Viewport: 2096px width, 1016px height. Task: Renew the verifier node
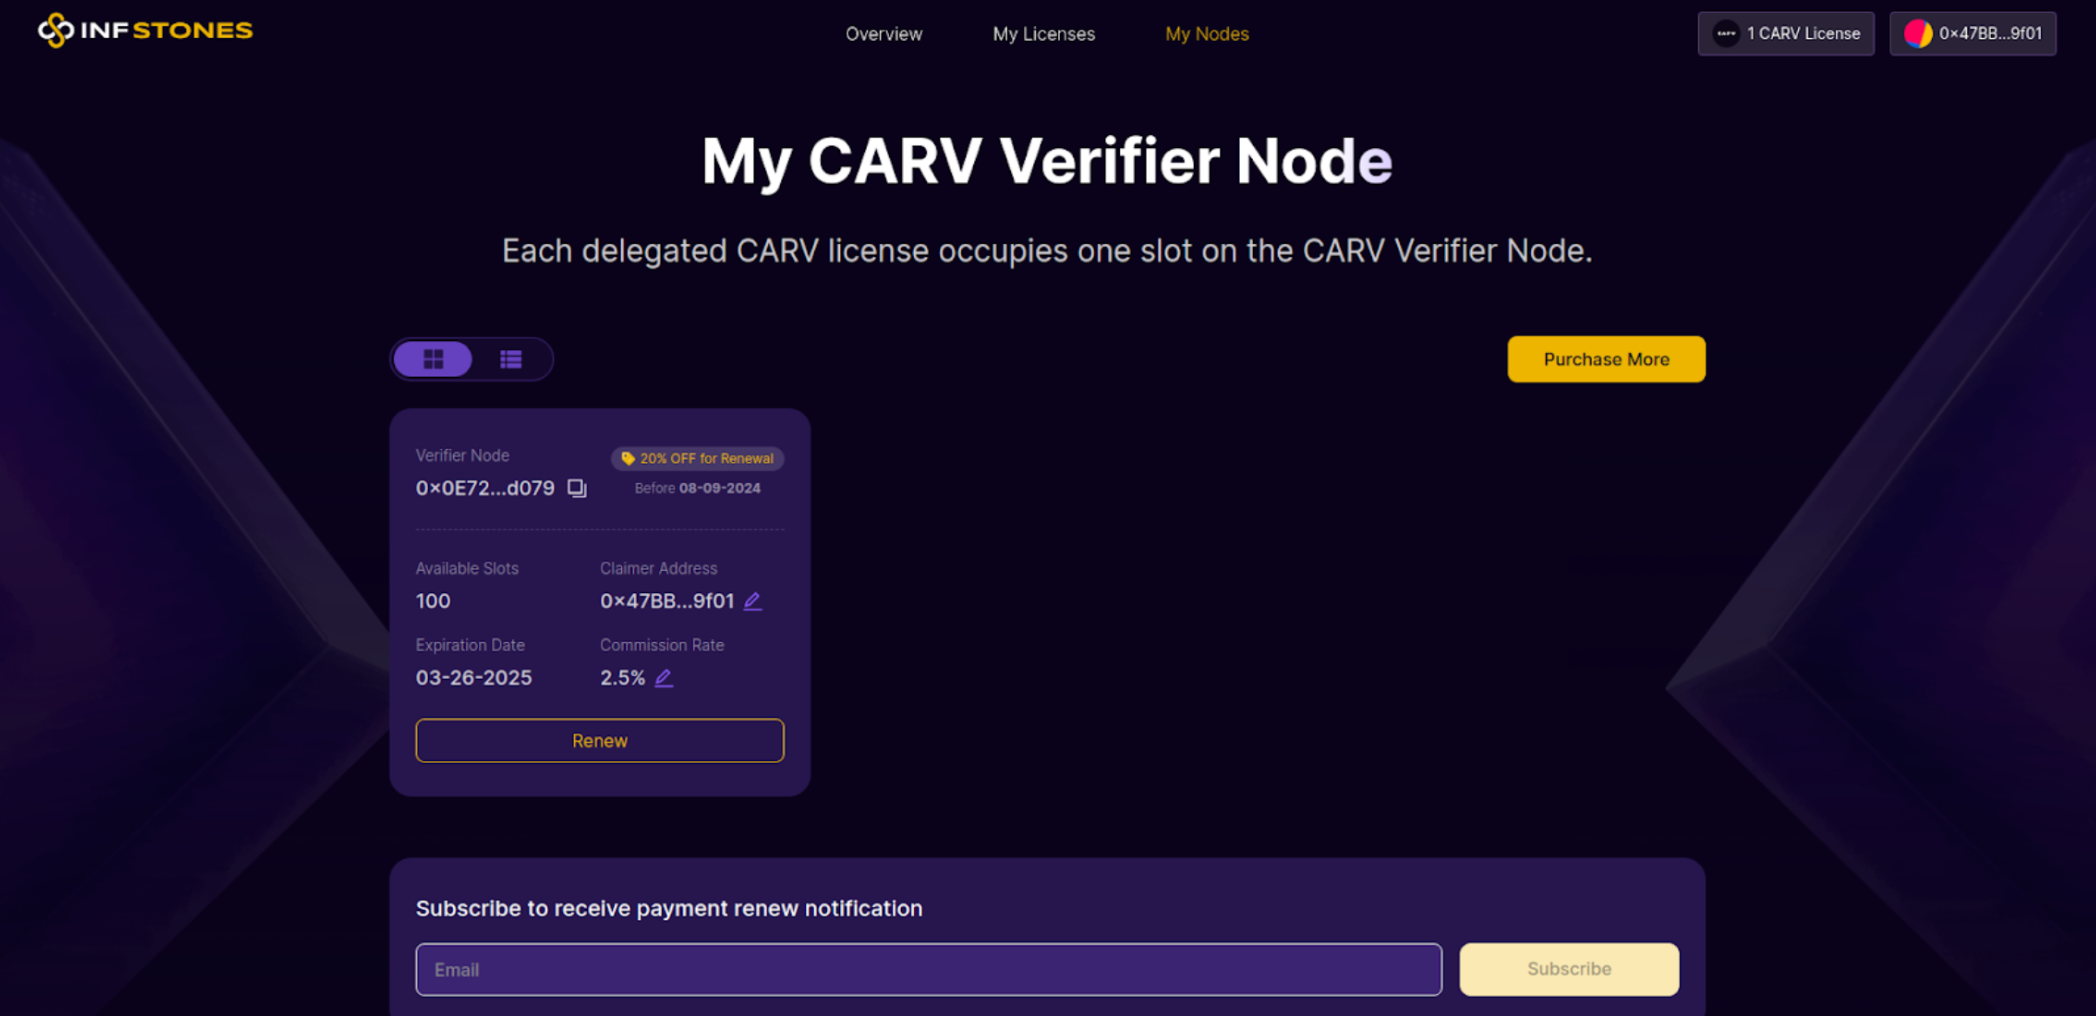click(x=600, y=741)
